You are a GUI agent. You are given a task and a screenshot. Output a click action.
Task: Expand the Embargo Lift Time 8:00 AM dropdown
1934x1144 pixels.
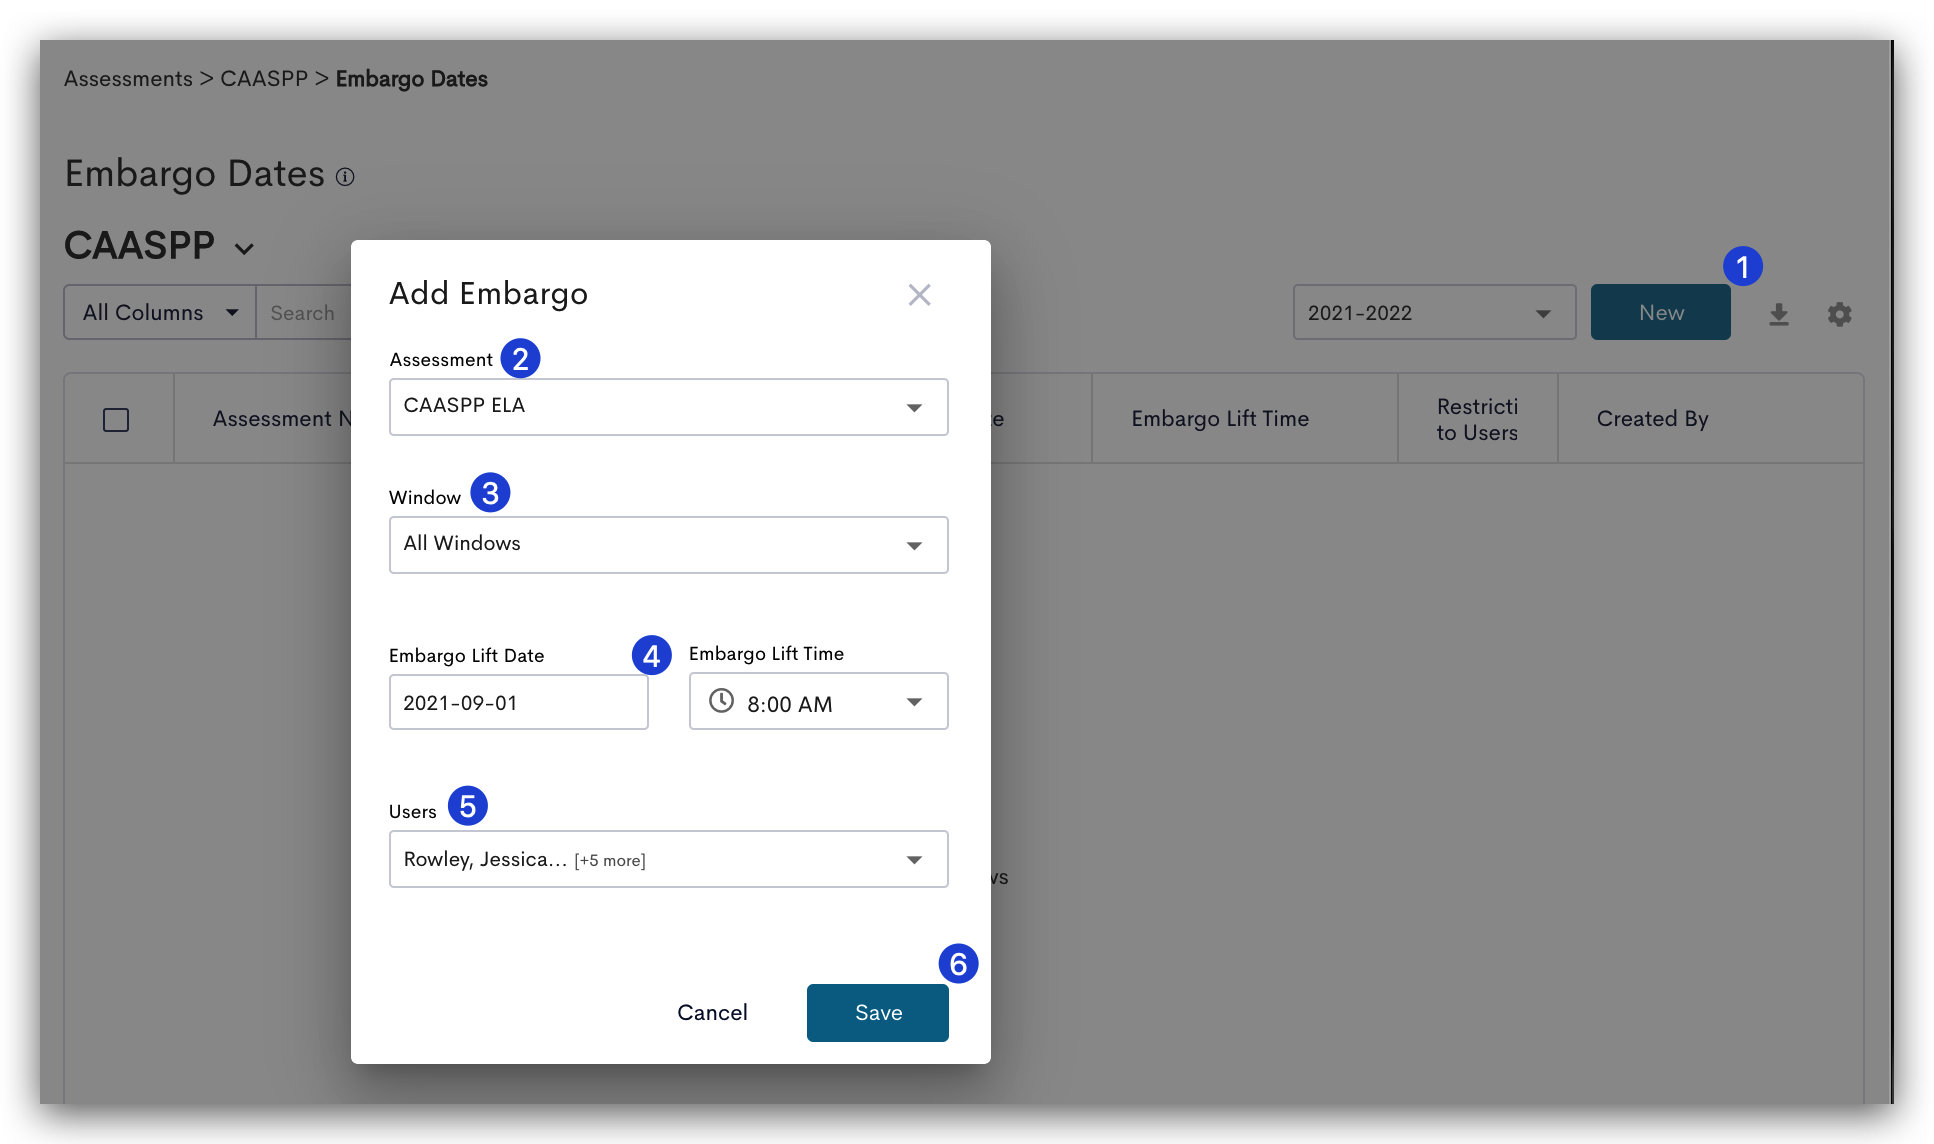[818, 702]
